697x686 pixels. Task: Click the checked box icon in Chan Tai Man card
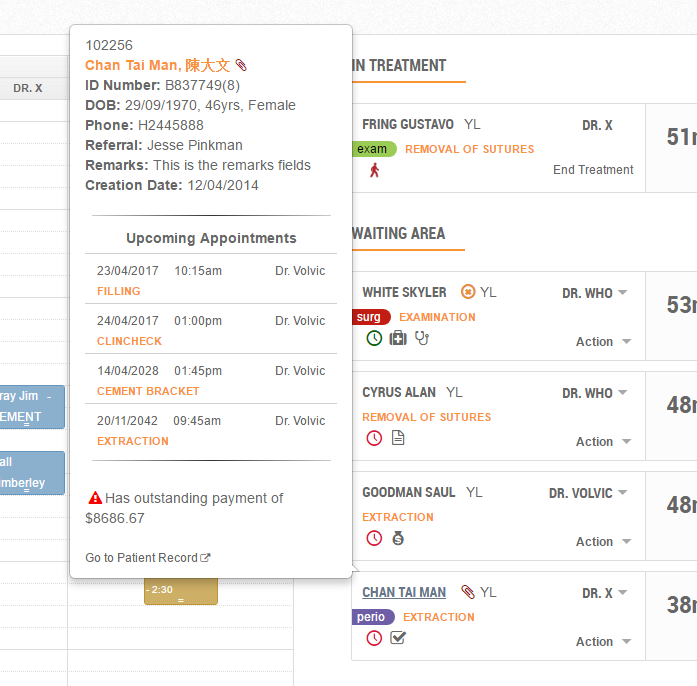pos(398,638)
